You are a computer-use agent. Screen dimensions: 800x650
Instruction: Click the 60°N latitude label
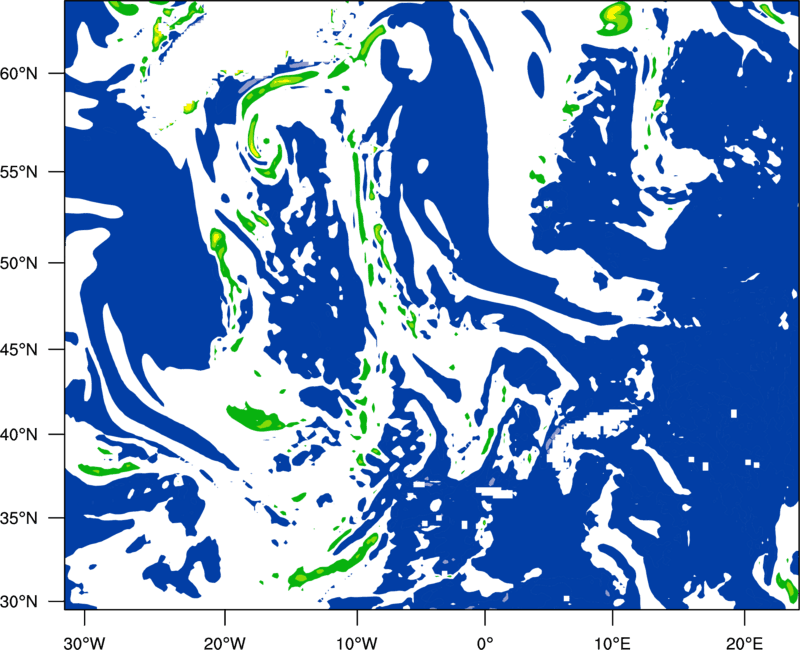coord(19,73)
